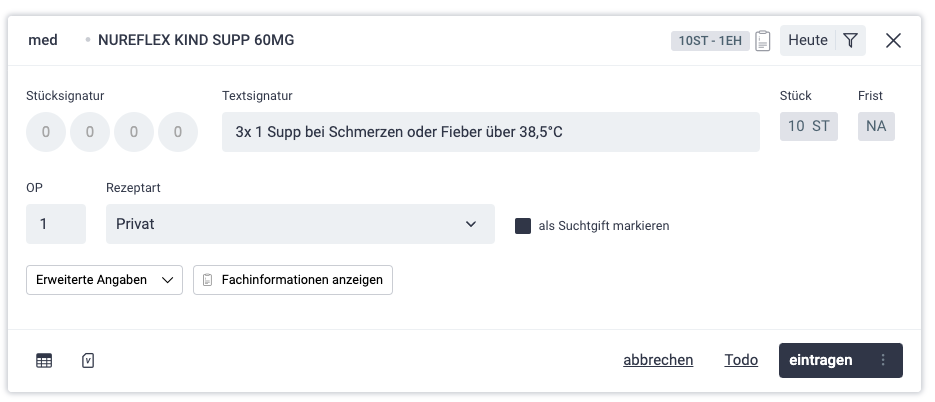This screenshot has width=935, height=402.
Task: Click the OP quantity field
Action: pos(56,224)
